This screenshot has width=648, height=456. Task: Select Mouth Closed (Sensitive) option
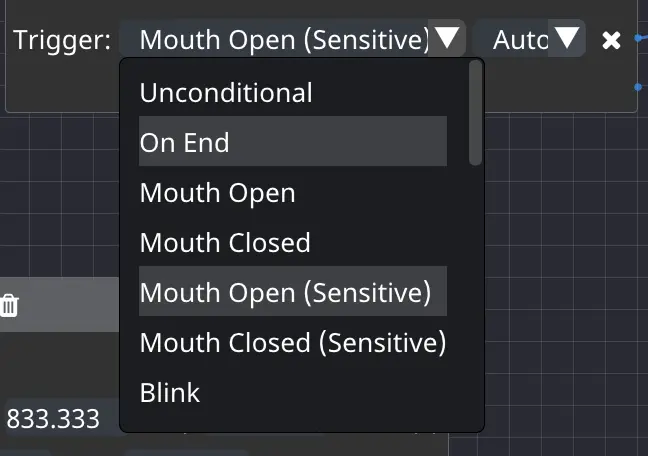tap(293, 342)
